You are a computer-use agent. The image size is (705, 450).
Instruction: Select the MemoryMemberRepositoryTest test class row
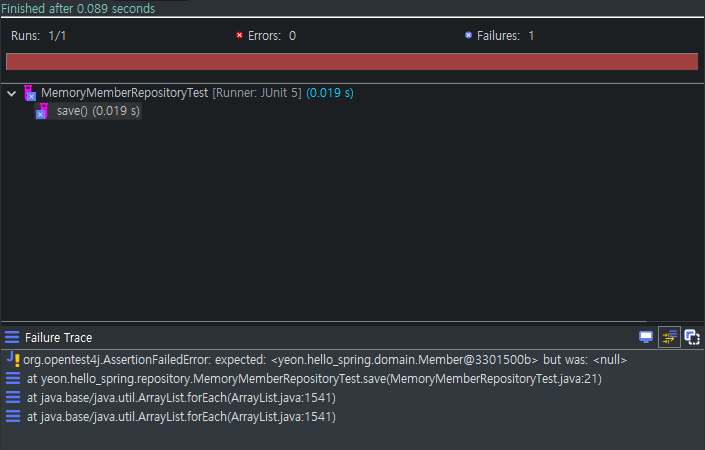click(189, 93)
